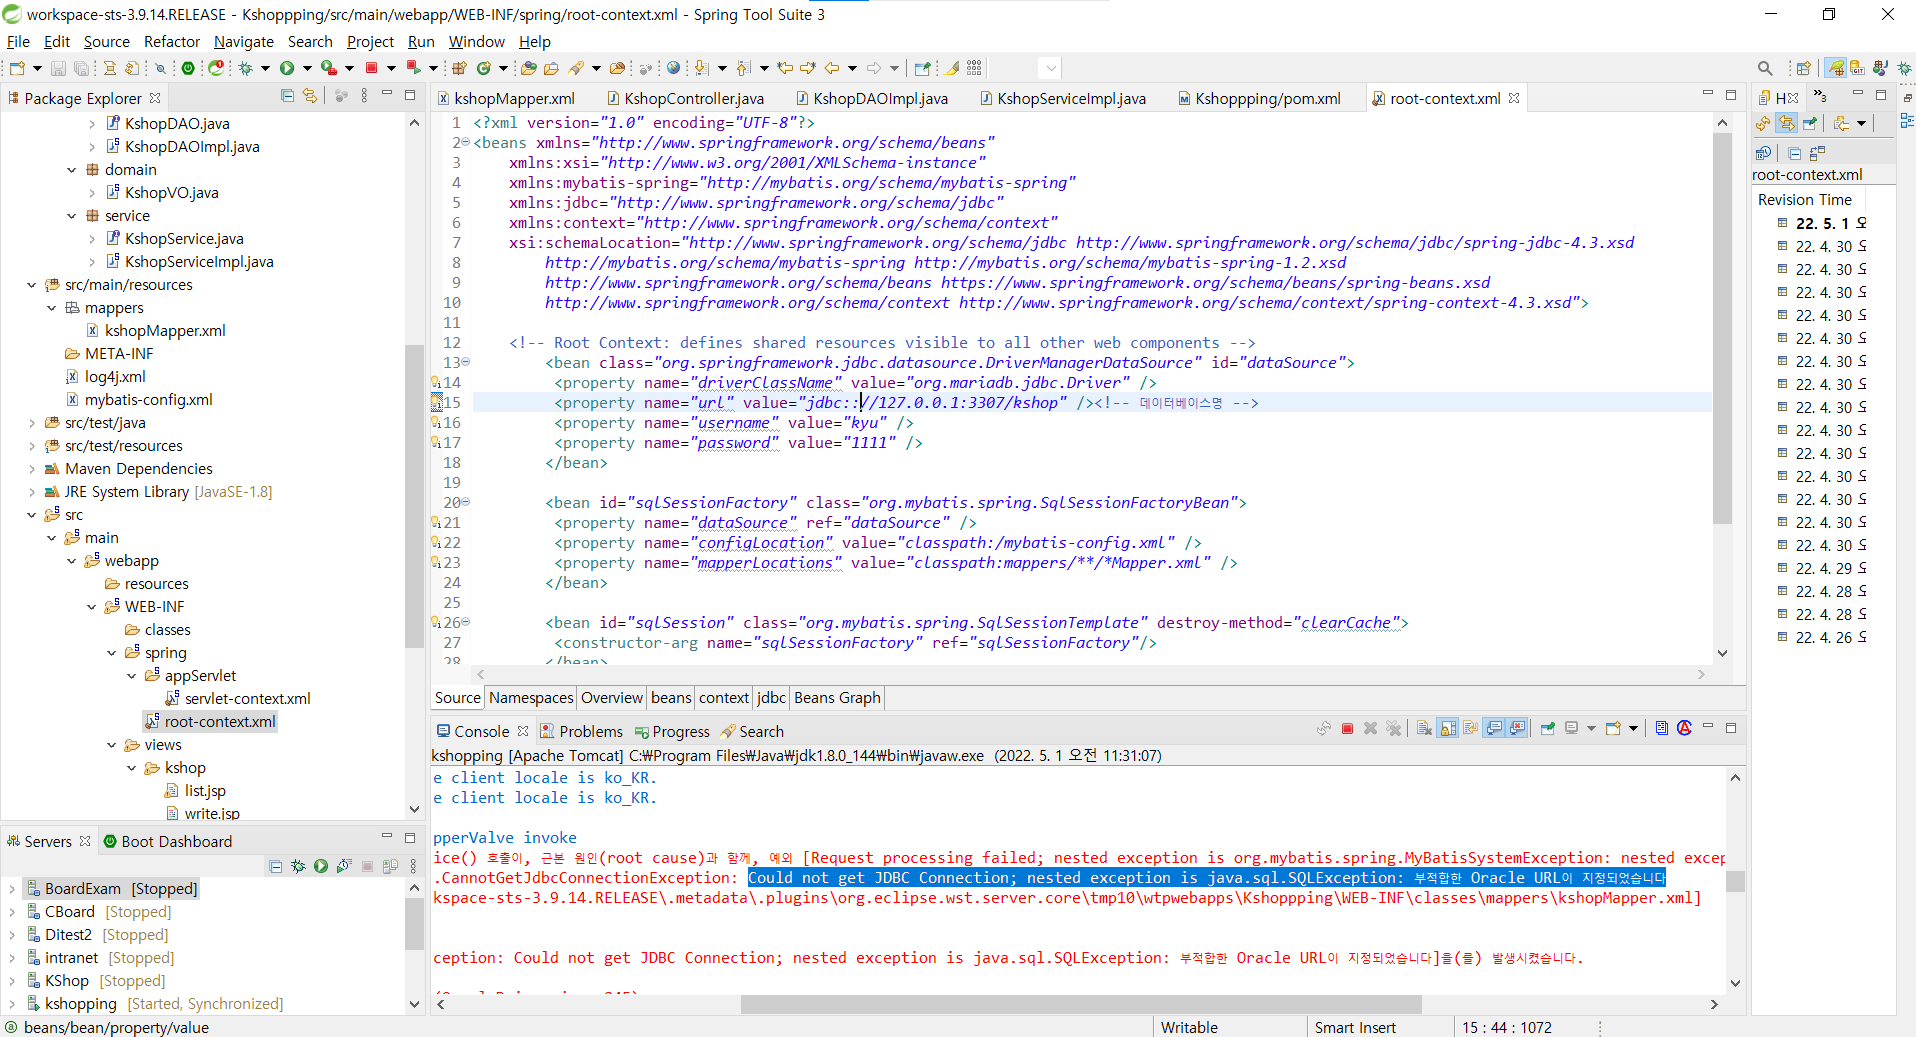Terminate the console process with red square
The width and height of the screenshot is (1916, 1037).
1347,728
